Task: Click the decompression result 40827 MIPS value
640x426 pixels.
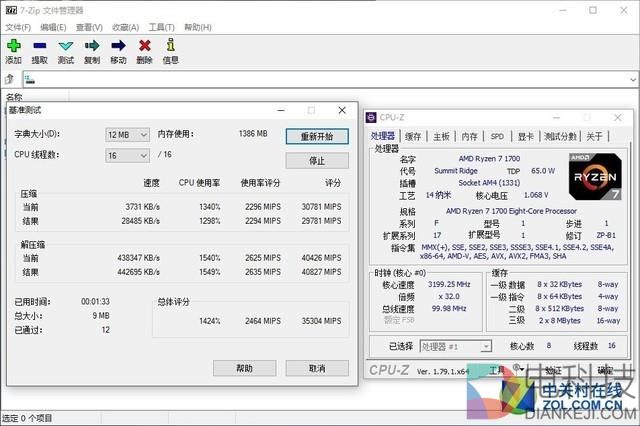Action: click(321, 272)
